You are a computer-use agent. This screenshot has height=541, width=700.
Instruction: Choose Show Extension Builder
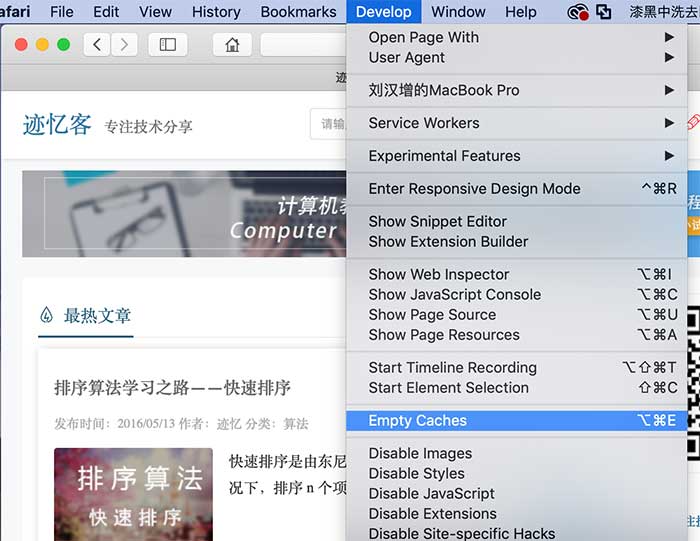[517, 241]
